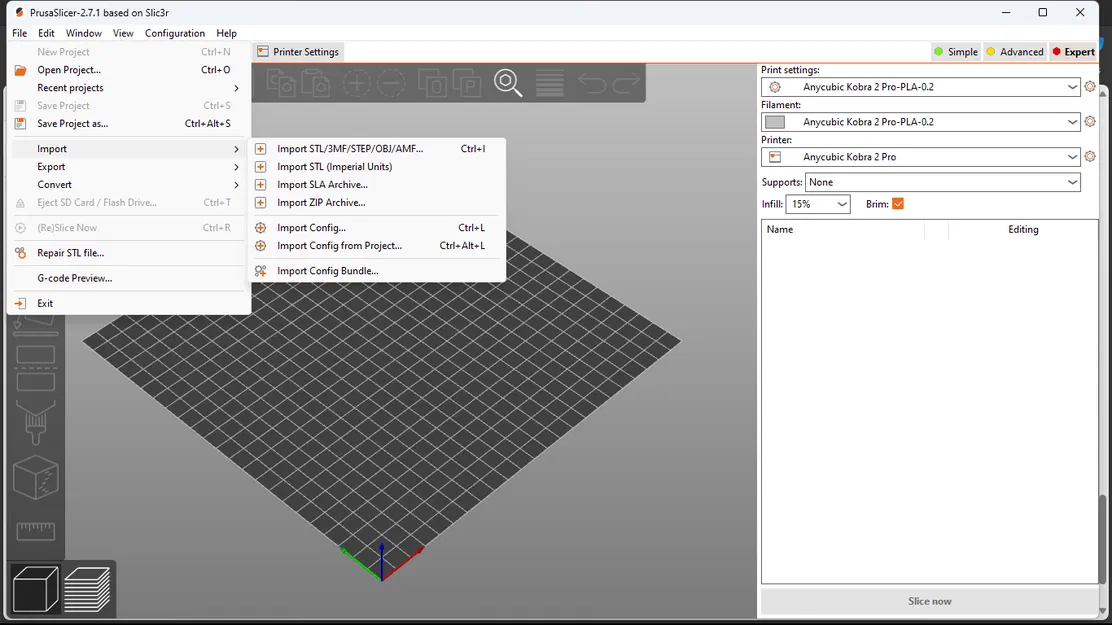Switch to Advanced mode
This screenshot has width=1112, height=625.
point(1015,52)
